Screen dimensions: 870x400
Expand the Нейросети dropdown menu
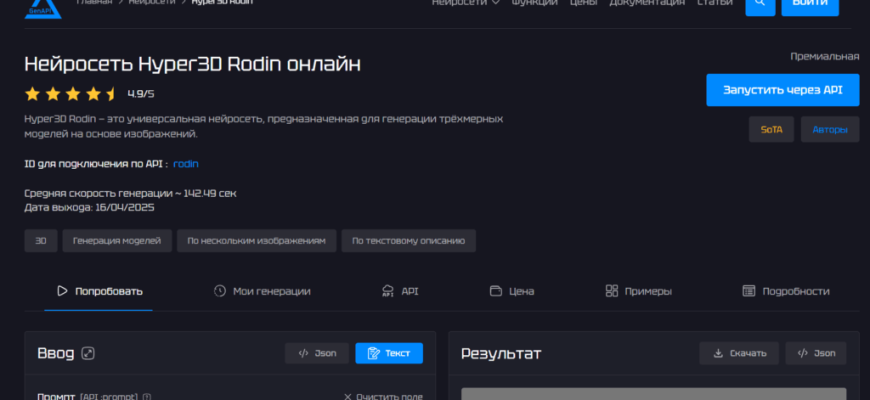(x=465, y=4)
